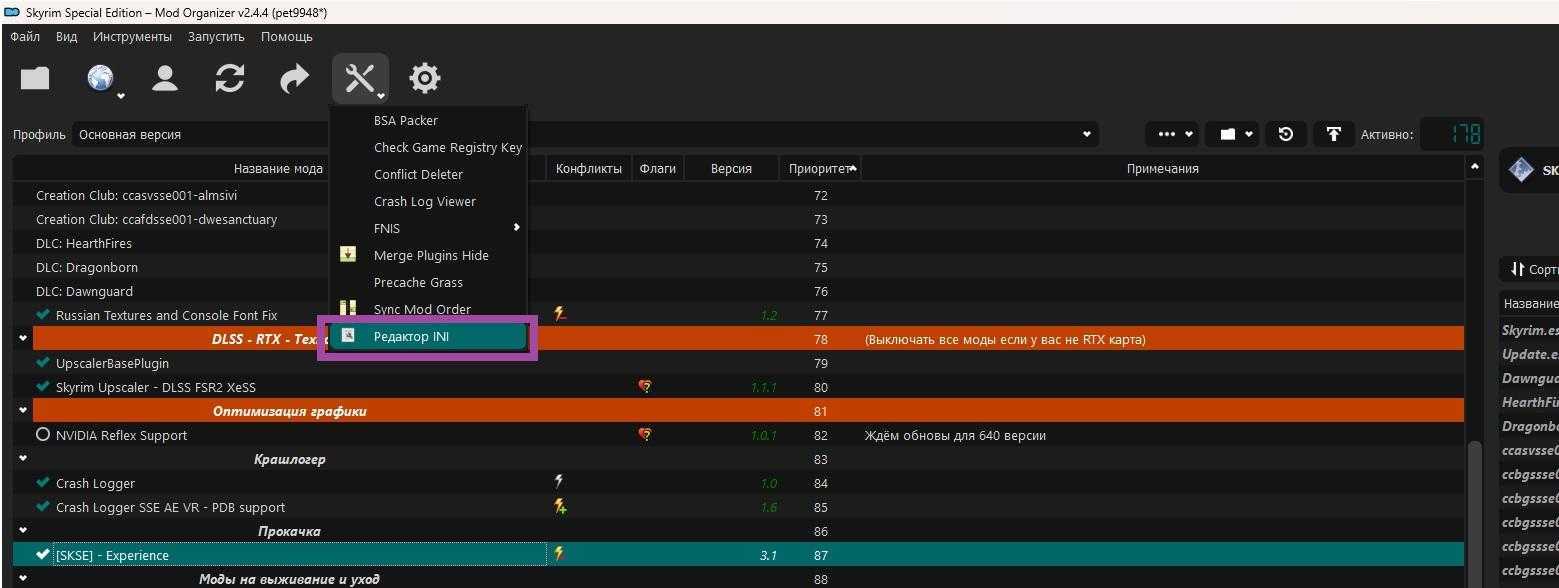
Task: Disable the Crash Logger mod checkbox
Action: coord(43,483)
